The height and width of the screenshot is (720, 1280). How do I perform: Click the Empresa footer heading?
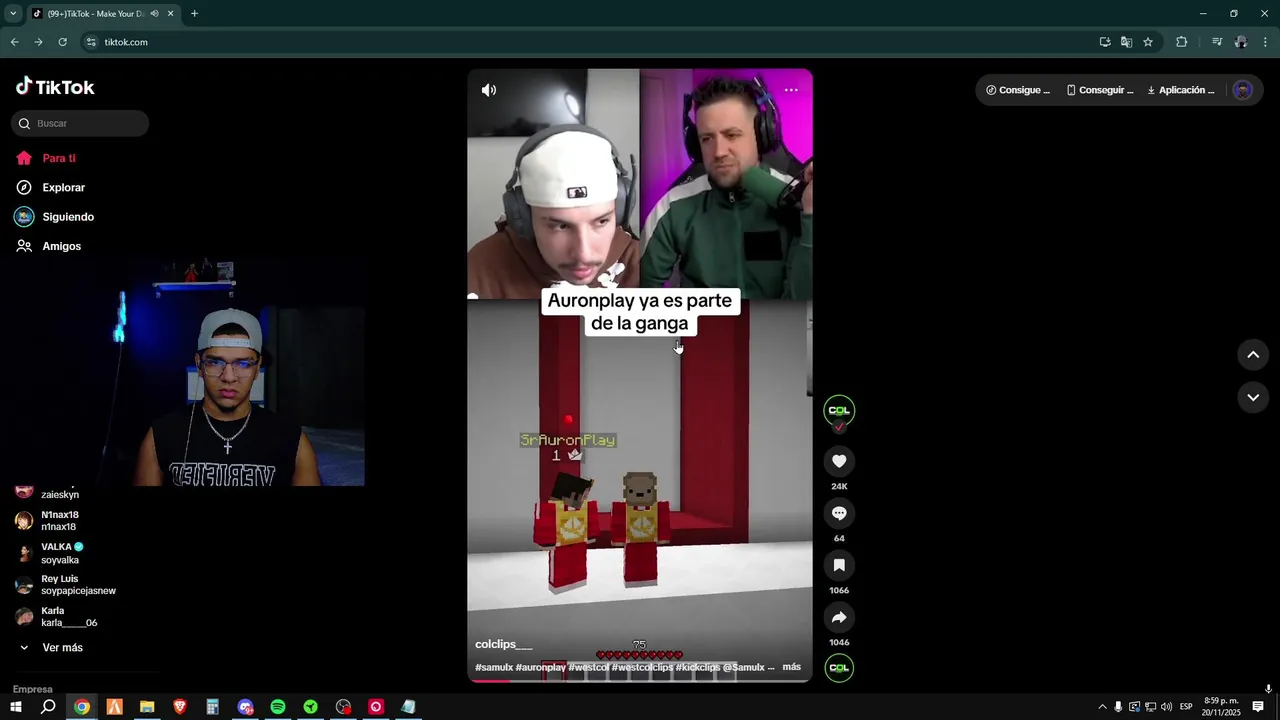pos(33,689)
